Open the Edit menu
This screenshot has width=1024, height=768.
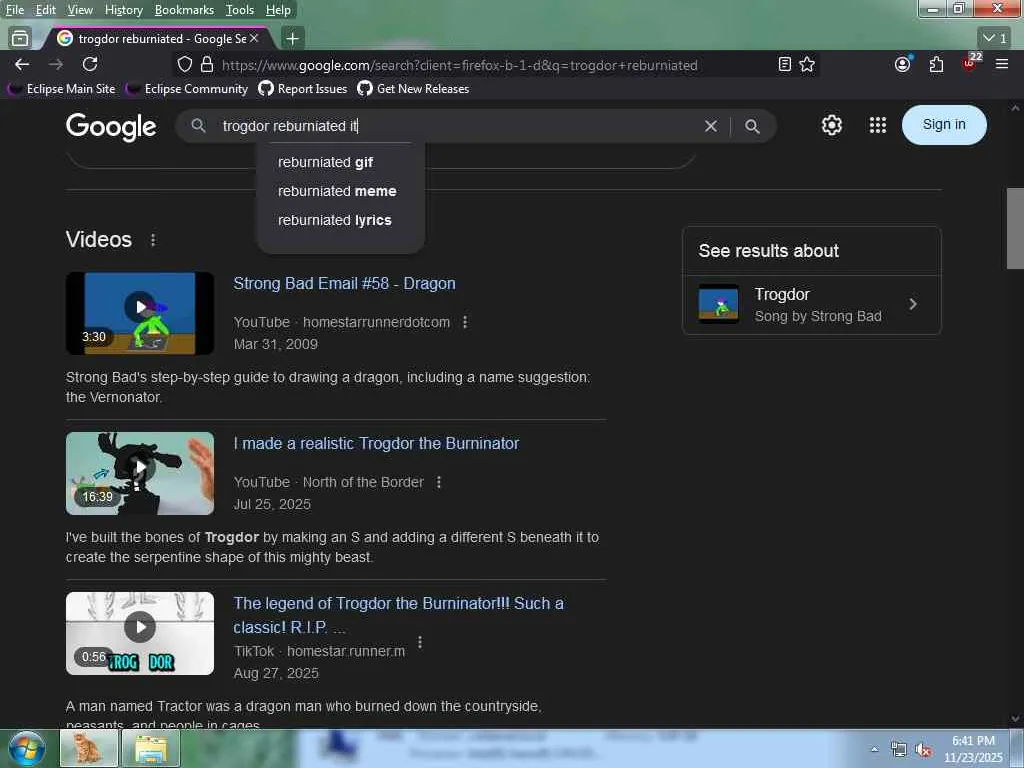45,10
